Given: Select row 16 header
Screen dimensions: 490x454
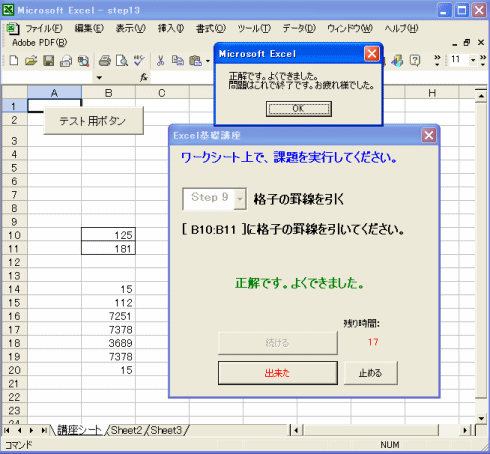Looking at the screenshot, I should pos(14,316).
